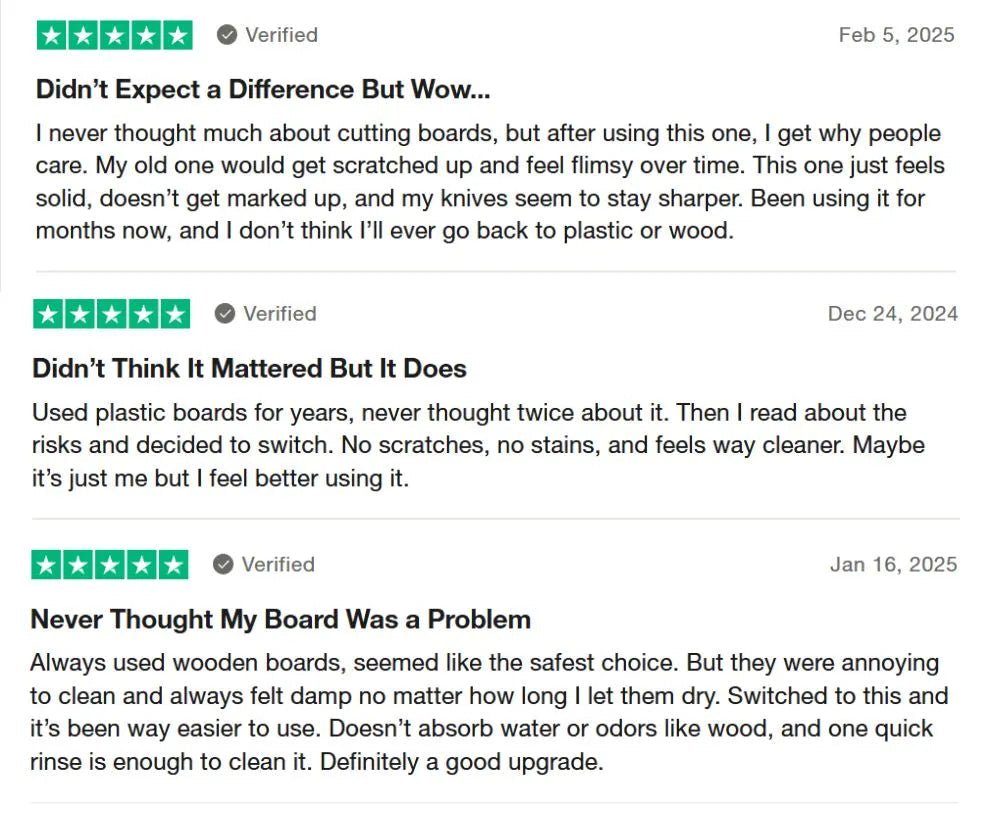Click the five-star rating on Dec 24 review

pos(112,314)
